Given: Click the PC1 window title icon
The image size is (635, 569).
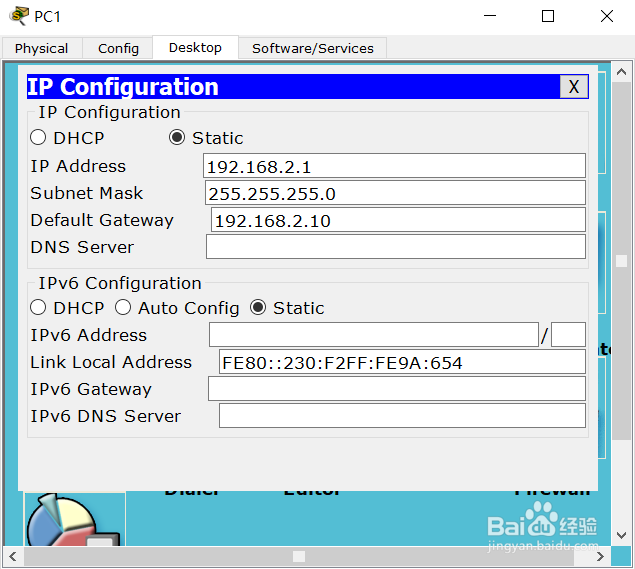Looking at the screenshot, I should click(19, 16).
